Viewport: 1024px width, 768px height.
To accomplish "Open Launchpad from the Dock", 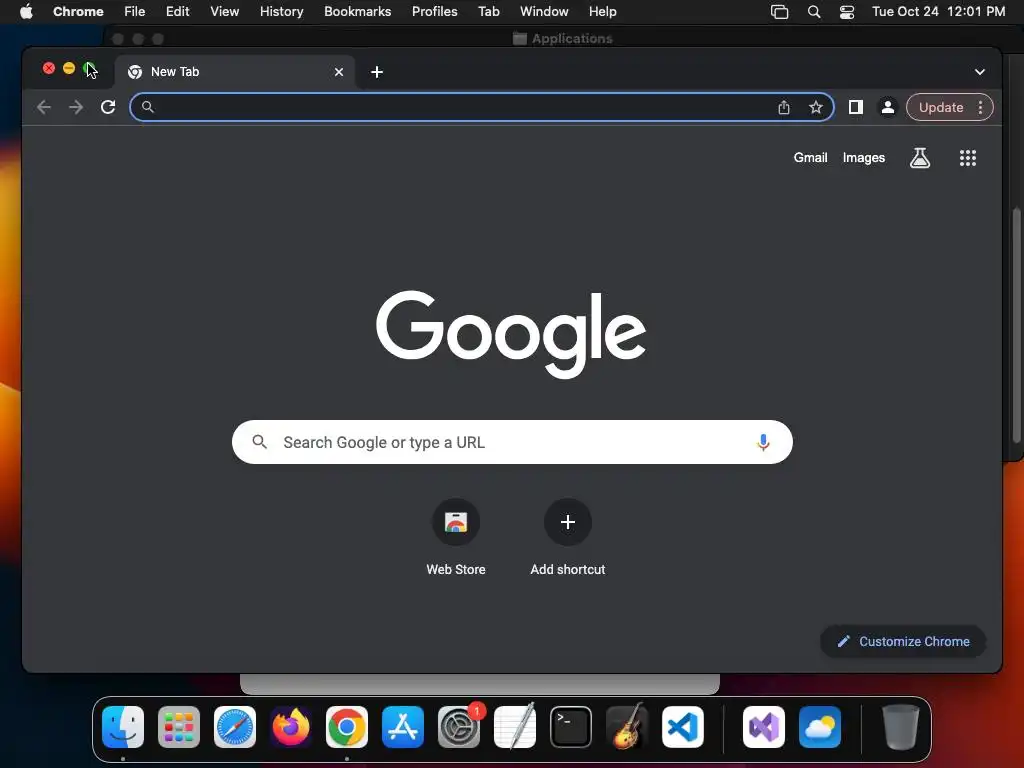I will click(x=179, y=727).
